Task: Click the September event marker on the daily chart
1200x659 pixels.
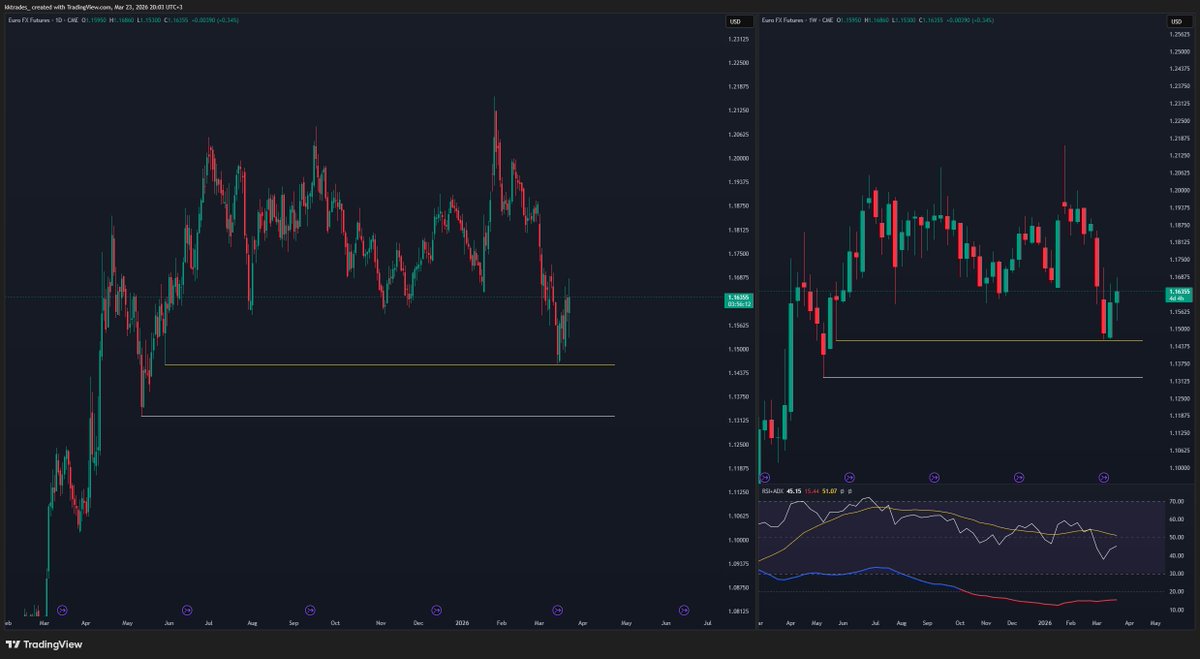Action: click(310, 609)
